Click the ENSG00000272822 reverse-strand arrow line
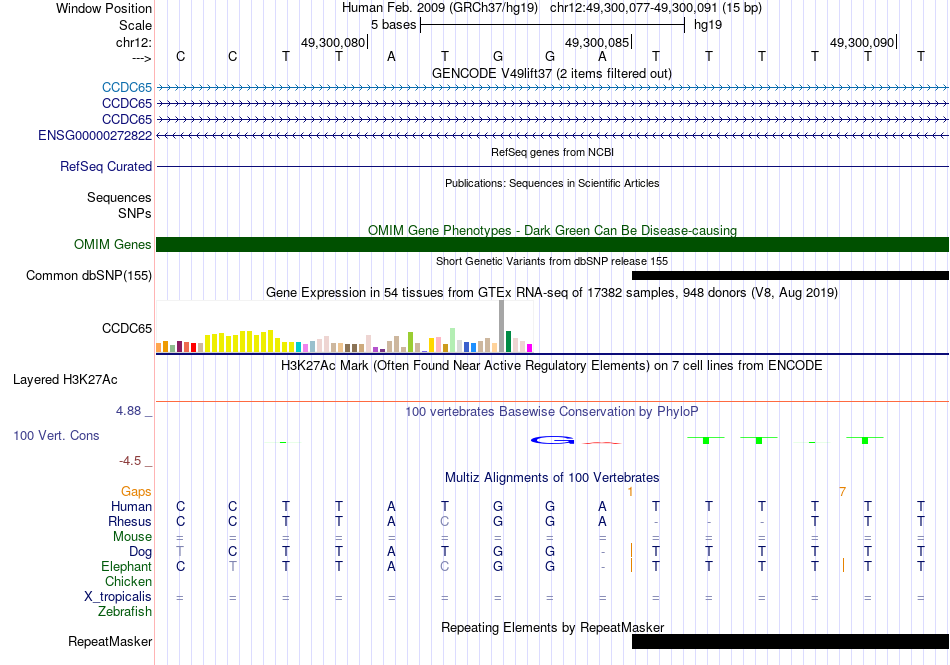This screenshot has height=665, width=950. click(x=552, y=136)
